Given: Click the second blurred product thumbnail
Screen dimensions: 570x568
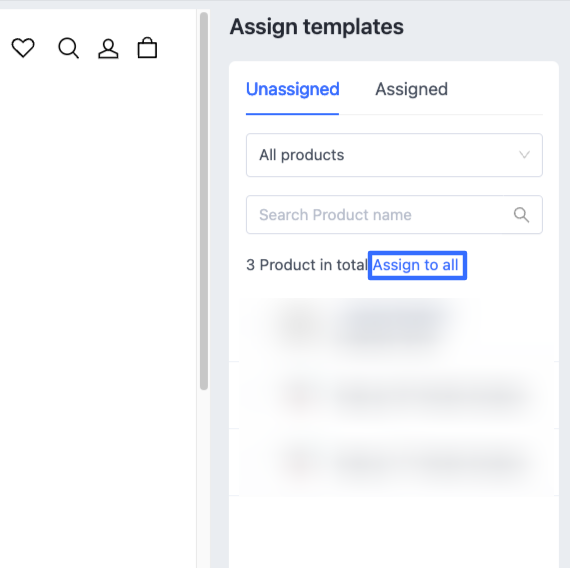Looking at the screenshot, I should 302,395.
